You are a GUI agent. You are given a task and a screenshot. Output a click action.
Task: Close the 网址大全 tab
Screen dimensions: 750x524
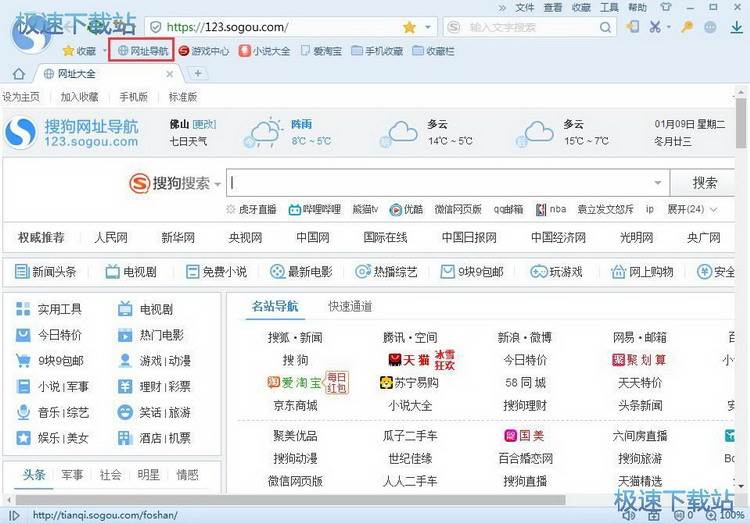[x=169, y=74]
